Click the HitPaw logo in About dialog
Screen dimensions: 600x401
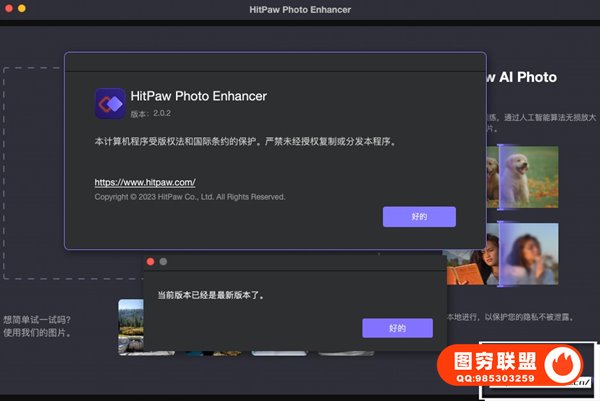click(x=110, y=102)
